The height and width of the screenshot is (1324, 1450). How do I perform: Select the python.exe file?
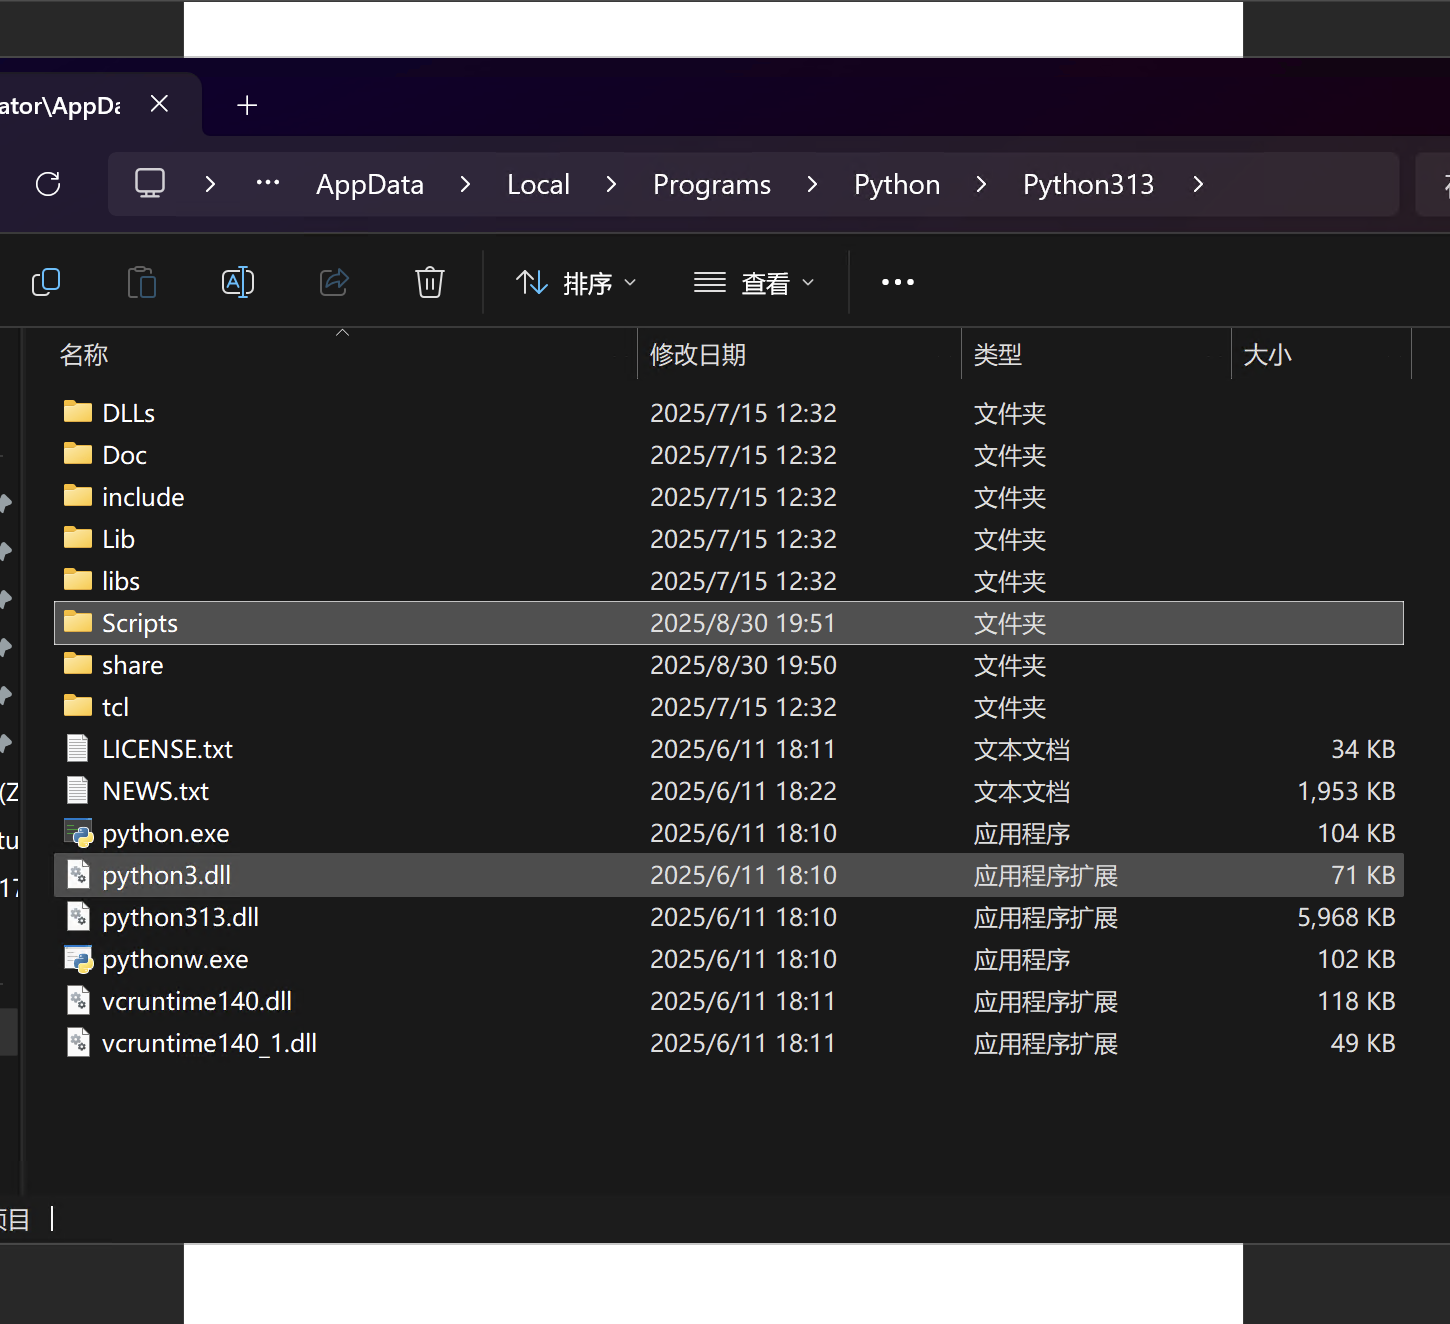tap(166, 833)
